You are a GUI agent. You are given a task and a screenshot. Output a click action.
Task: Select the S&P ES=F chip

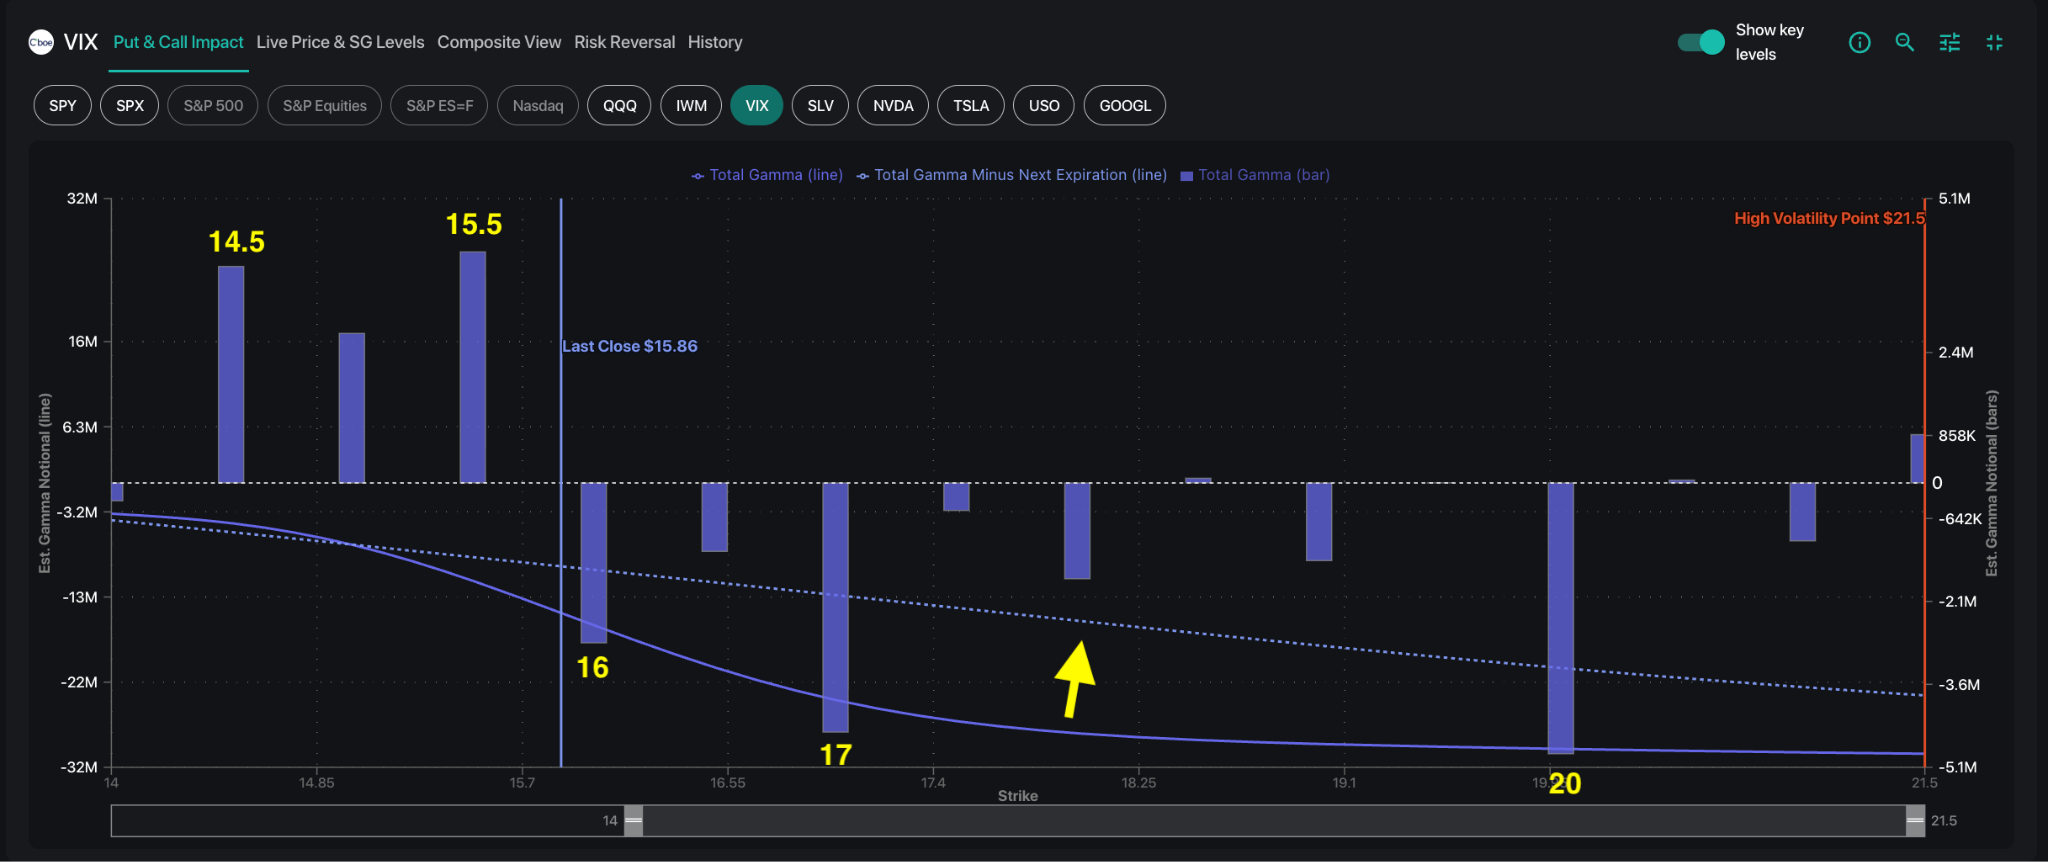440,106
